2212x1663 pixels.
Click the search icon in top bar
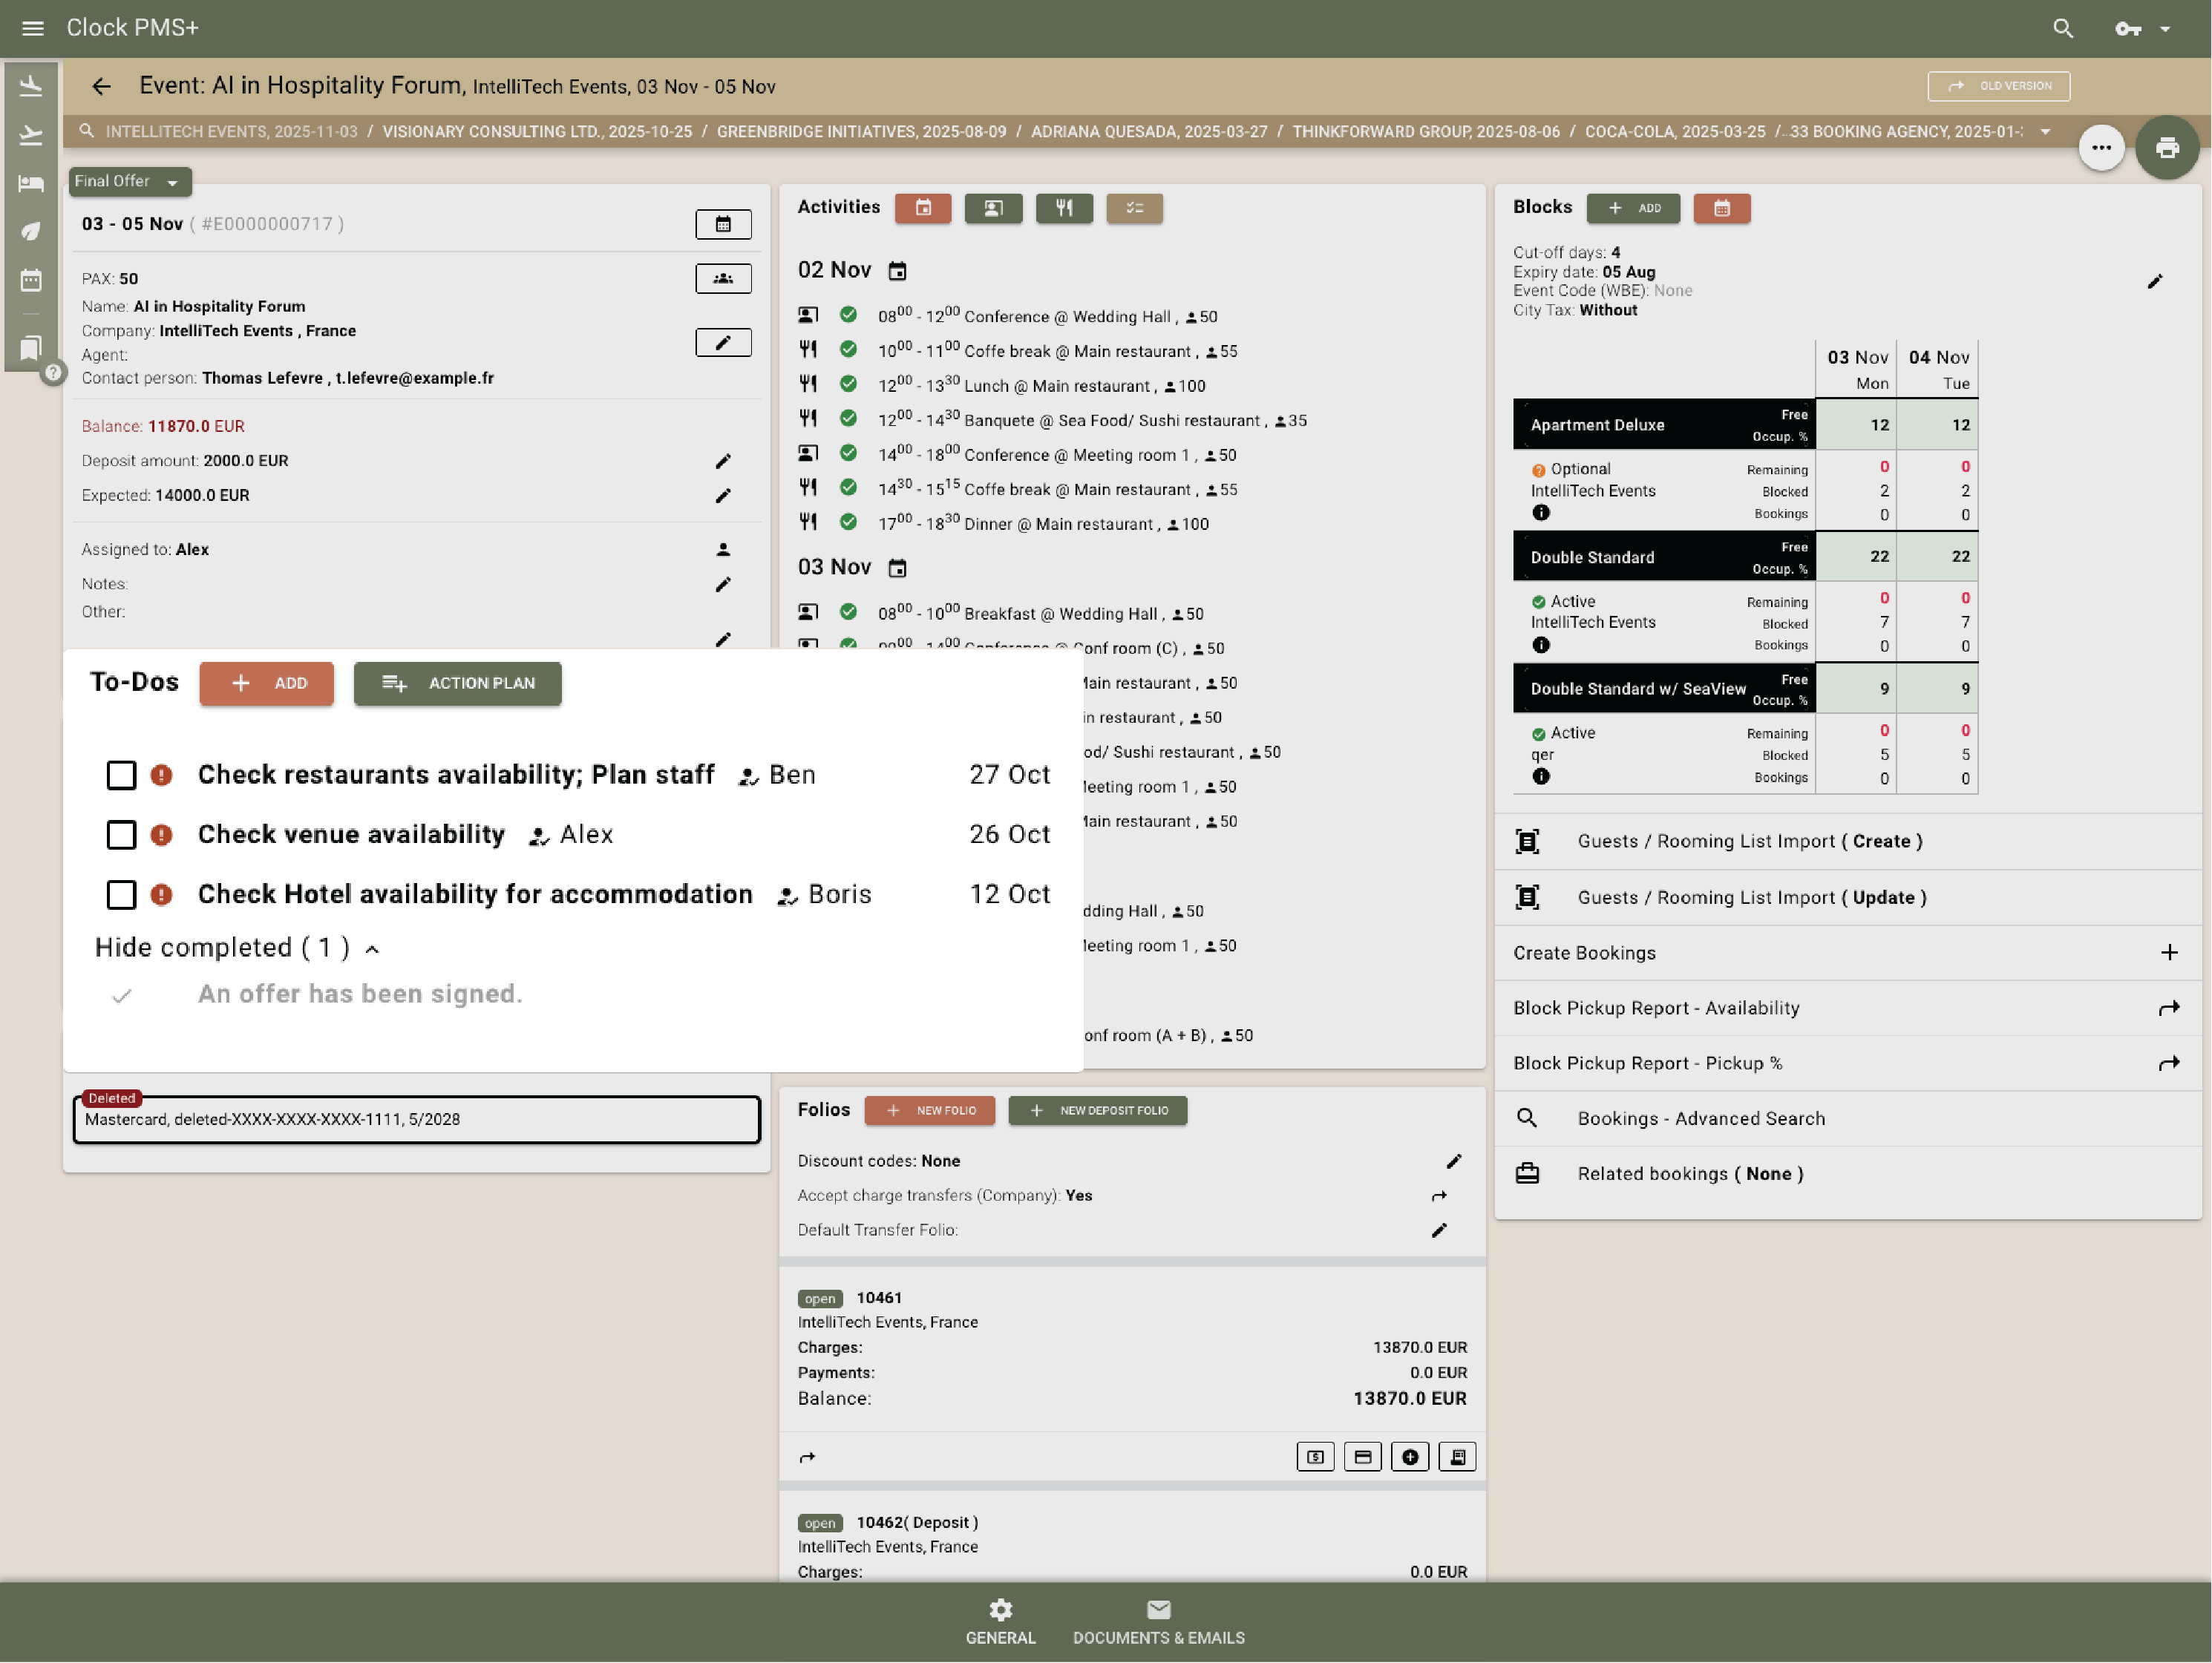click(2063, 28)
